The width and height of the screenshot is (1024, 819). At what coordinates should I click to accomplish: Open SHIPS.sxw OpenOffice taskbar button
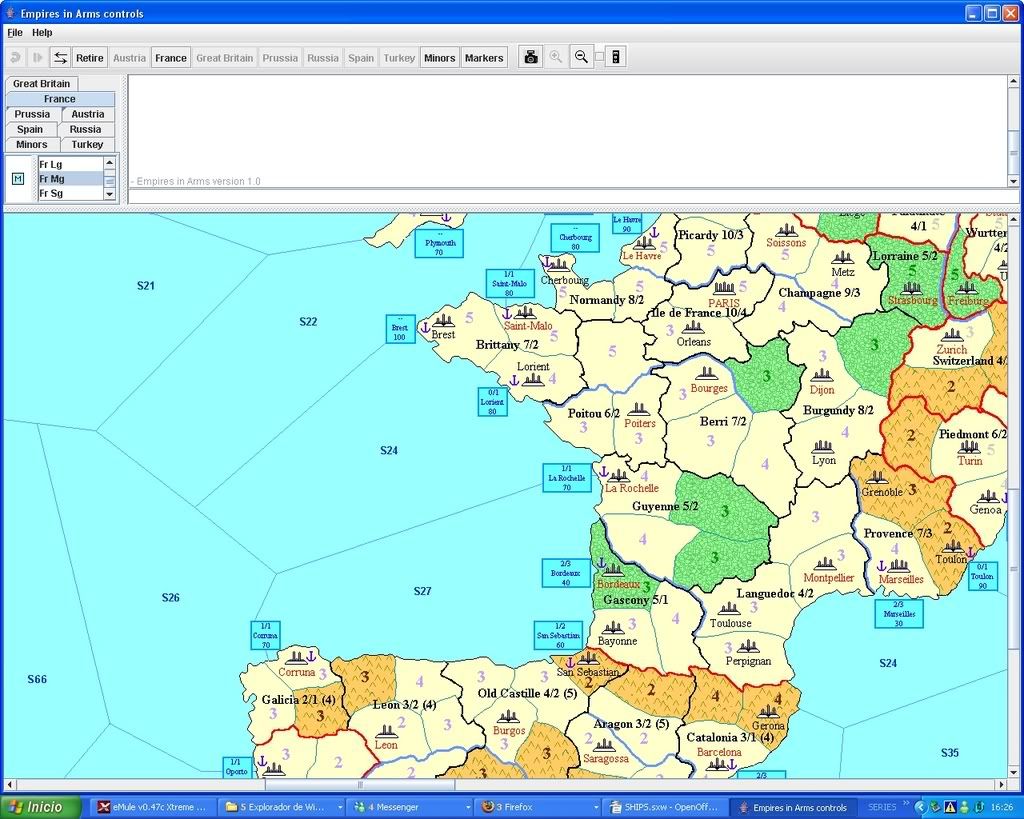coord(663,807)
